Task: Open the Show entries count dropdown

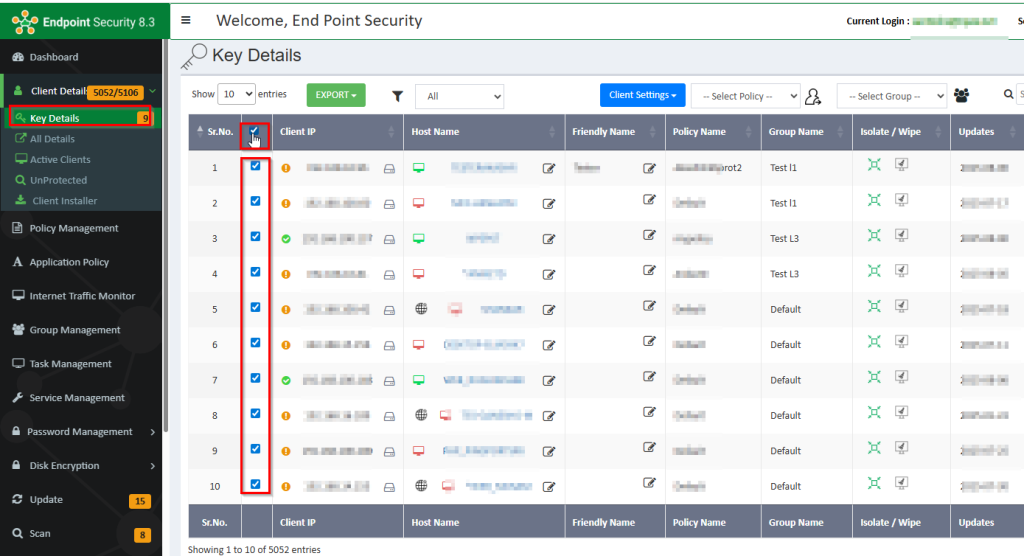Action: (235, 94)
